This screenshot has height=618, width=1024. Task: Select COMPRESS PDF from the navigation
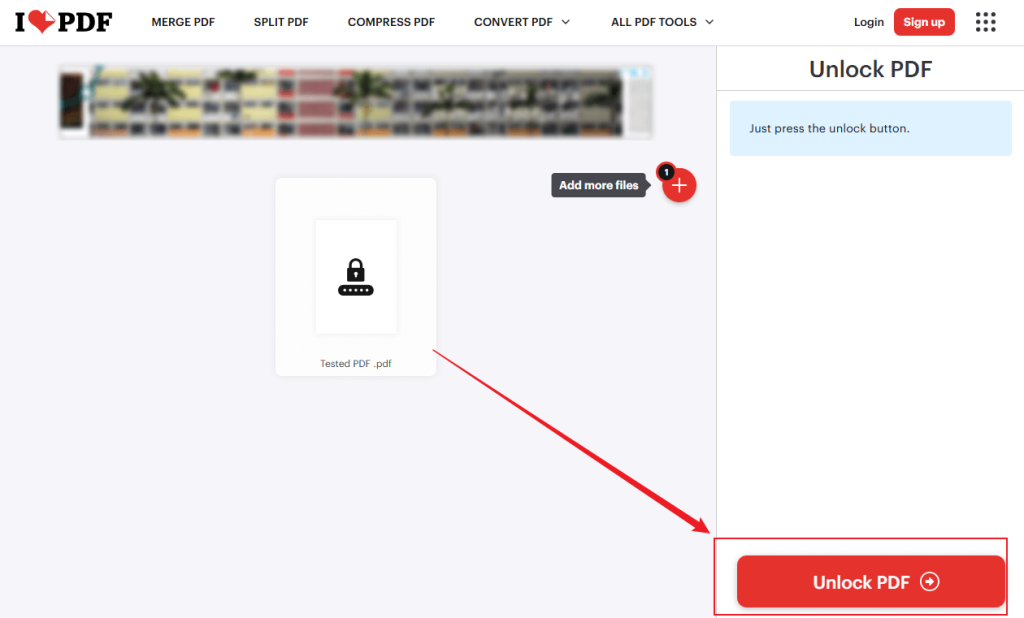pyautogui.click(x=391, y=21)
